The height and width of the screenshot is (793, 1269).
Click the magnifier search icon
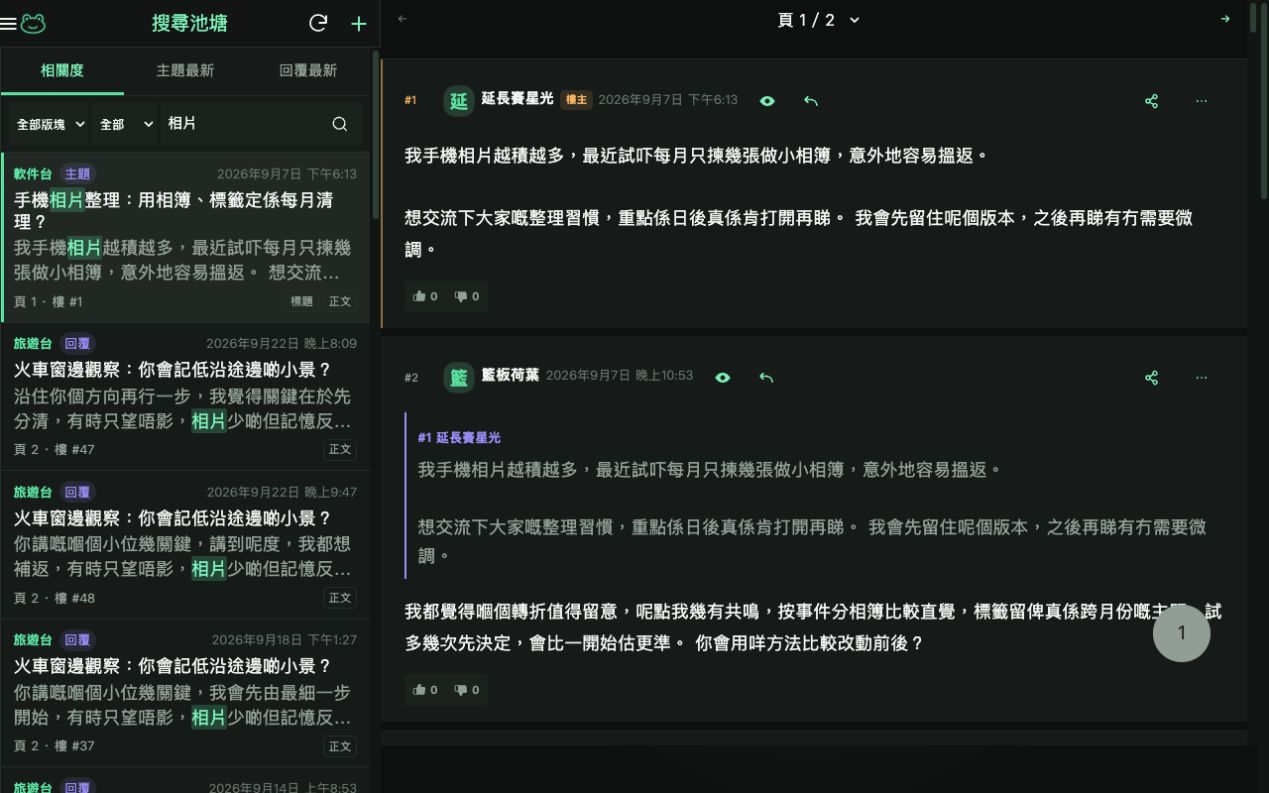click(340, 124)
